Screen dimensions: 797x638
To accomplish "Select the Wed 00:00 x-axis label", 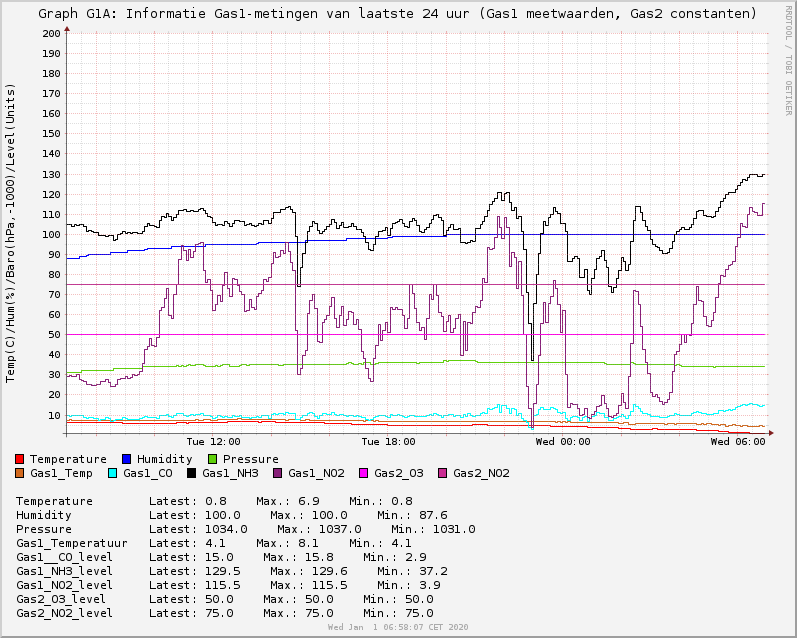I will click(x=563, y=441).
